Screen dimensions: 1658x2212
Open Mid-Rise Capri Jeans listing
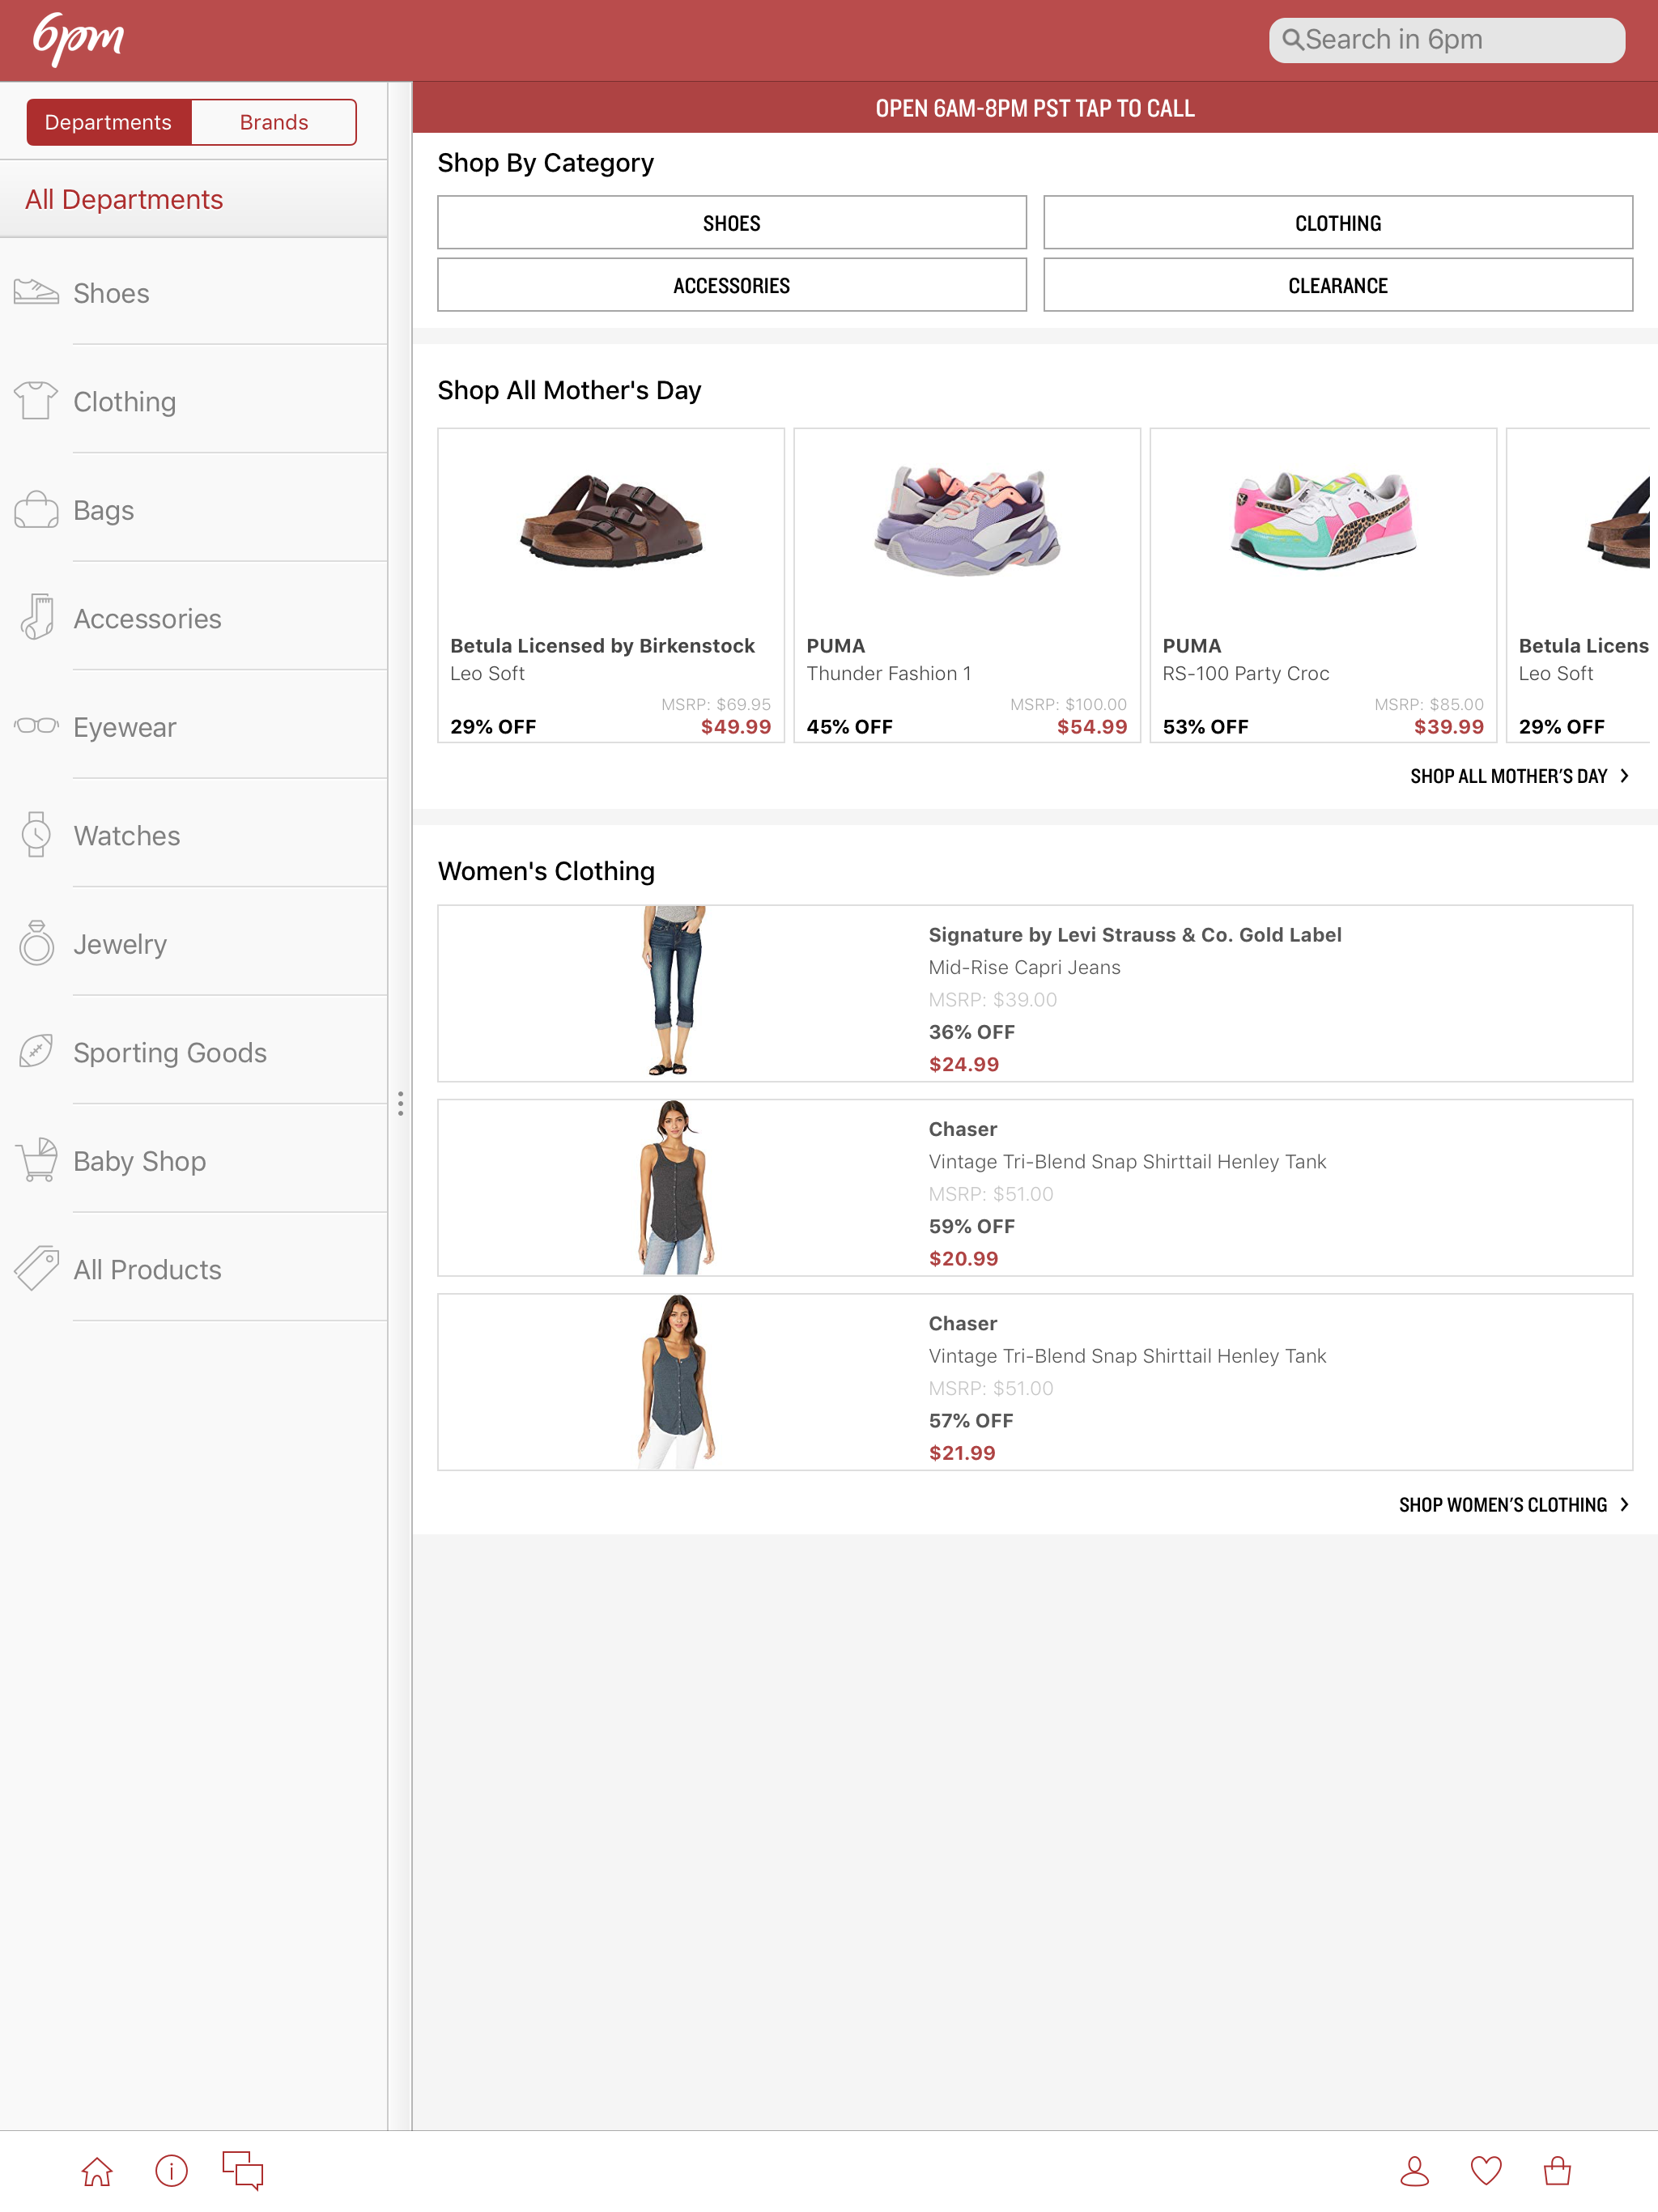point(1034,993)
